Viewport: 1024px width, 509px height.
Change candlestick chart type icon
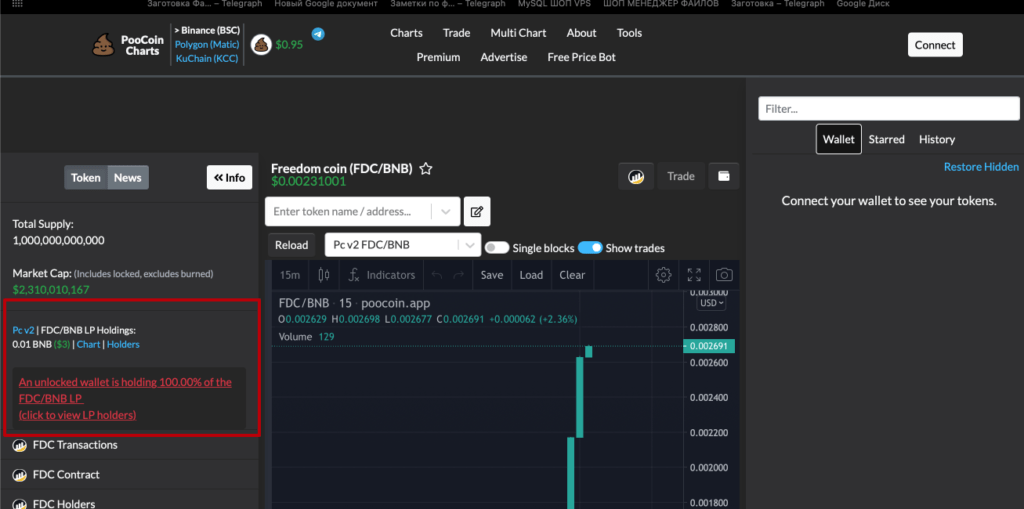click(324, 275)
